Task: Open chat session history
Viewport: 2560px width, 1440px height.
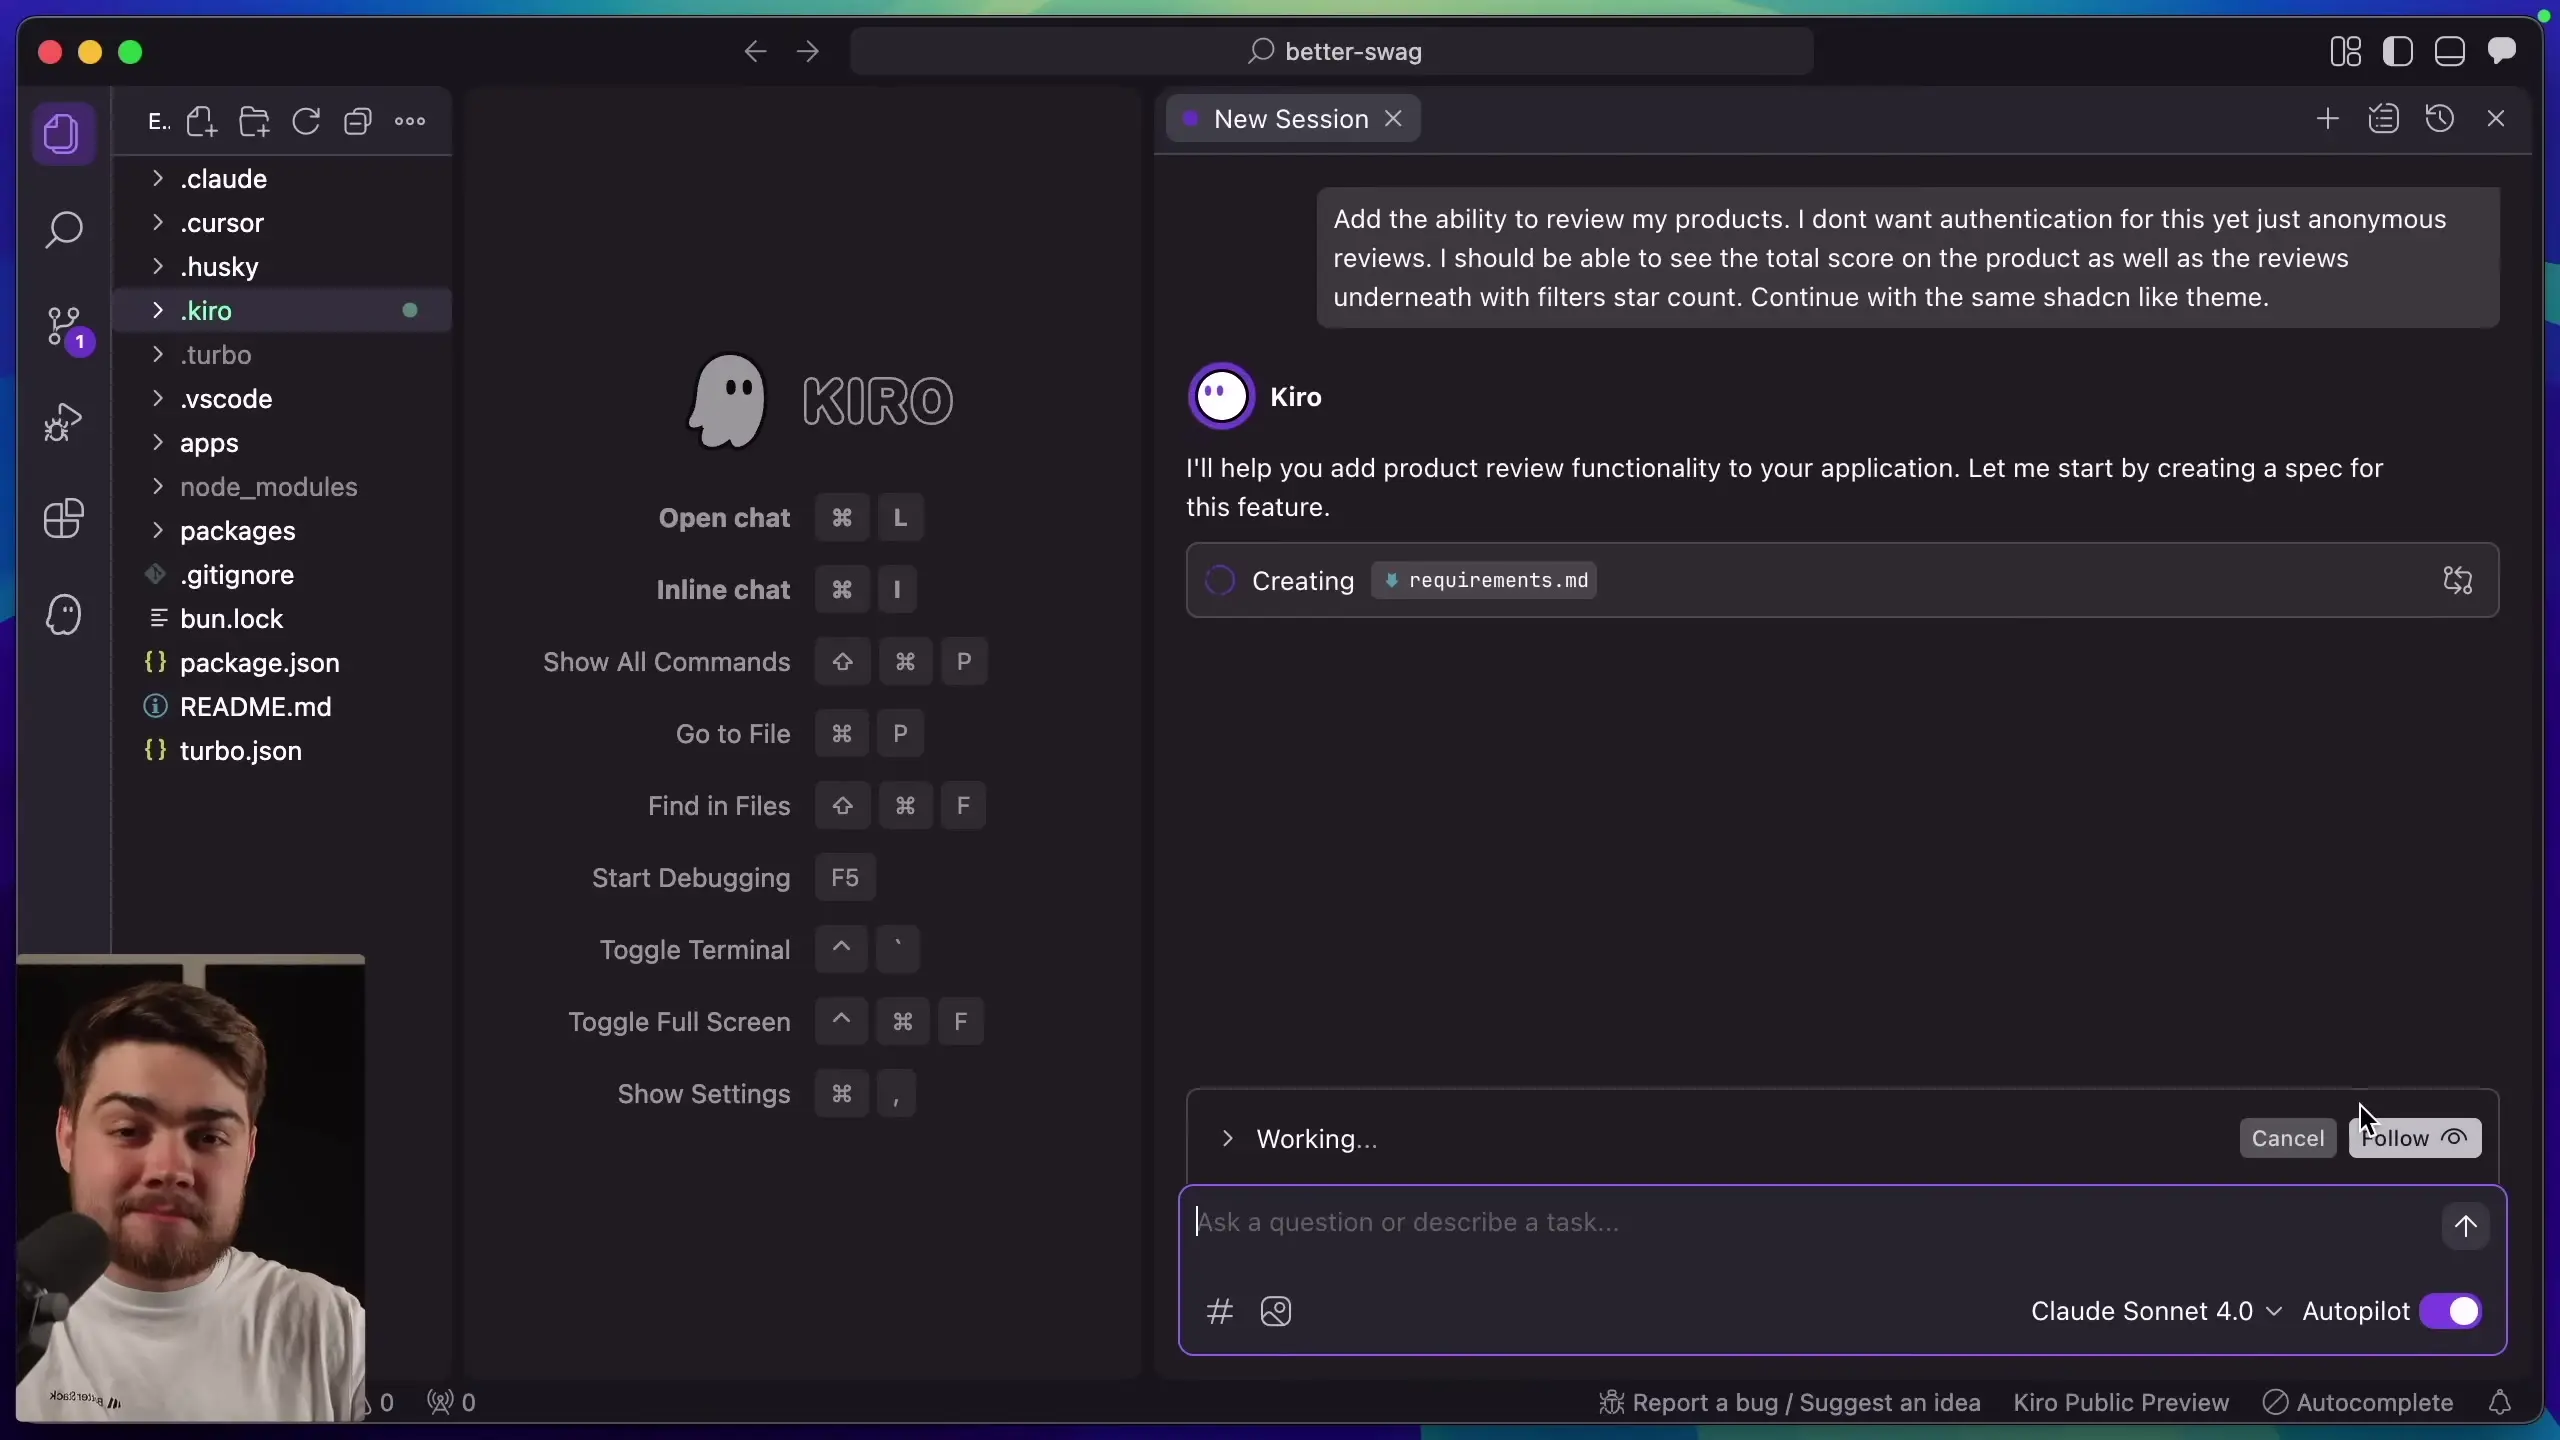Action: 2440,119
